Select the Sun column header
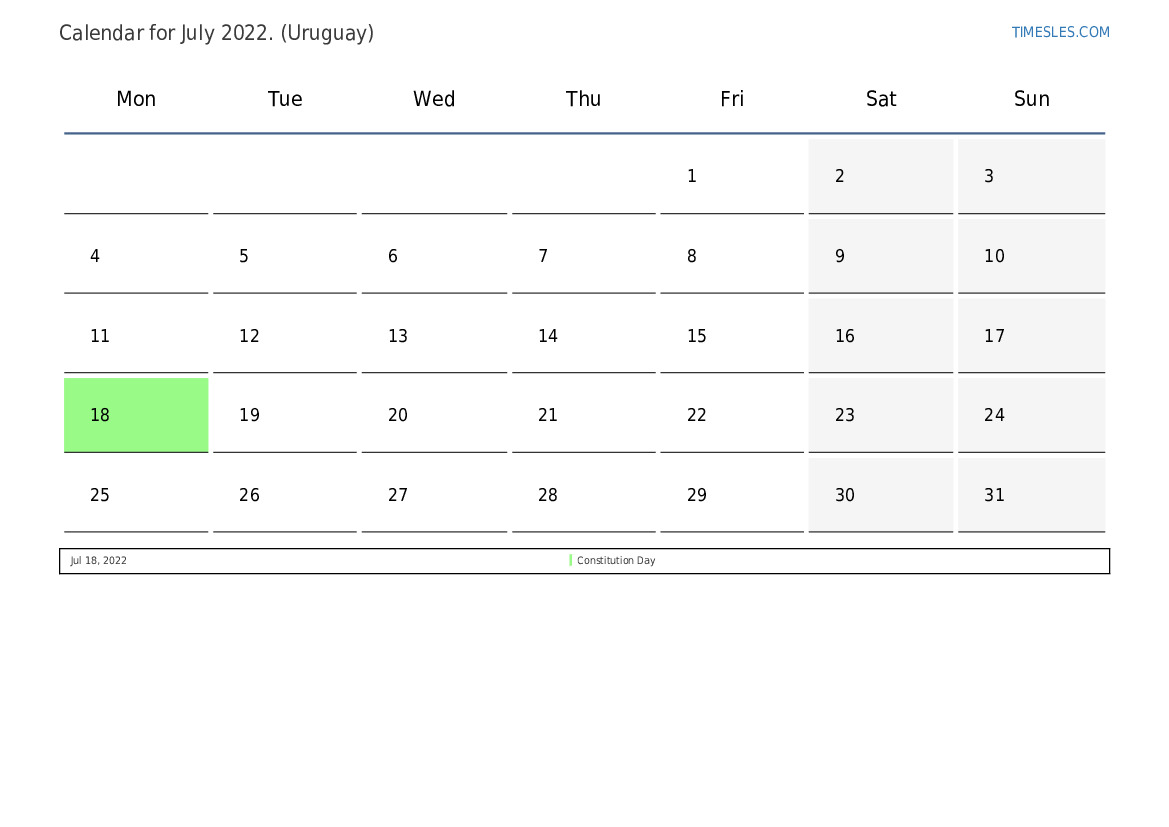Viewport: 1169px width, 827px height. tap(1031, 98)
